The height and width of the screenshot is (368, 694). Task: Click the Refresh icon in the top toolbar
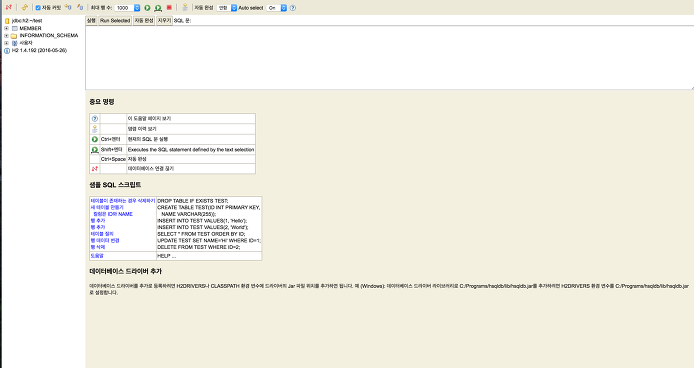pos(24,8)
